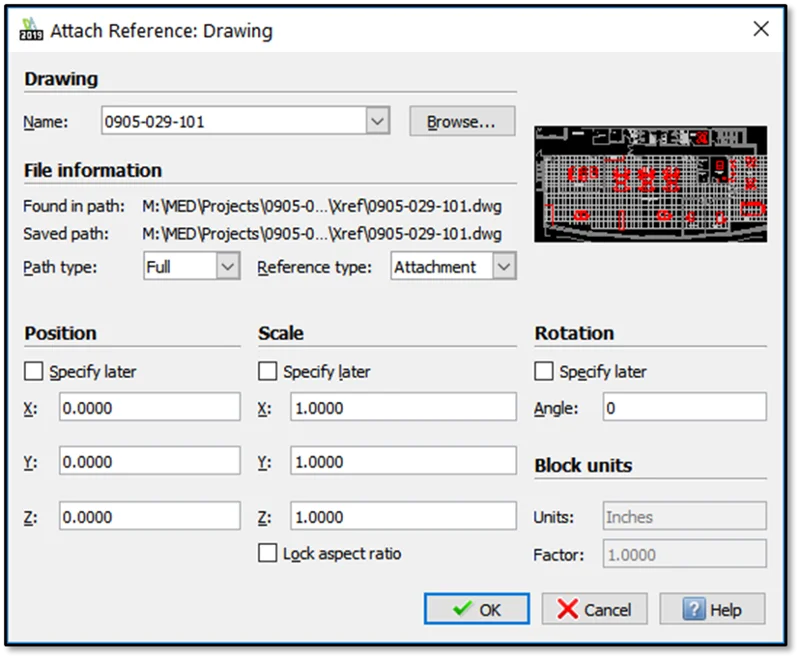
Task: Open the drawing Name dropdown list
Action: click(x=377, y=122)
